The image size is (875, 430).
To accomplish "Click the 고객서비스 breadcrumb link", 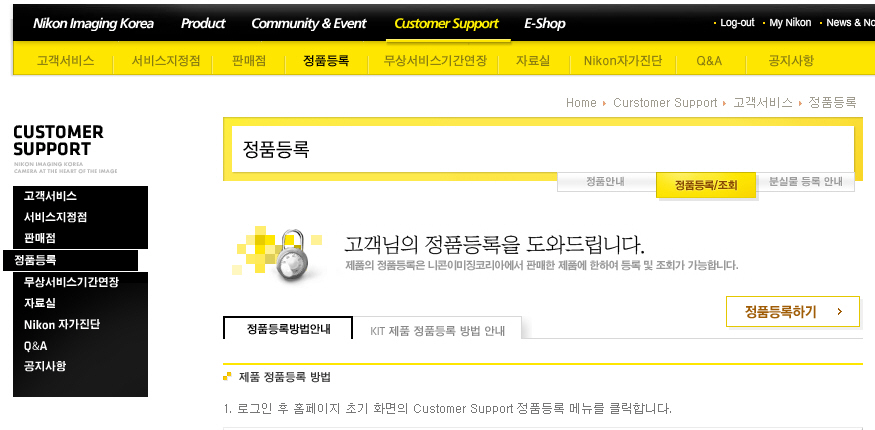I will (763, 103).
